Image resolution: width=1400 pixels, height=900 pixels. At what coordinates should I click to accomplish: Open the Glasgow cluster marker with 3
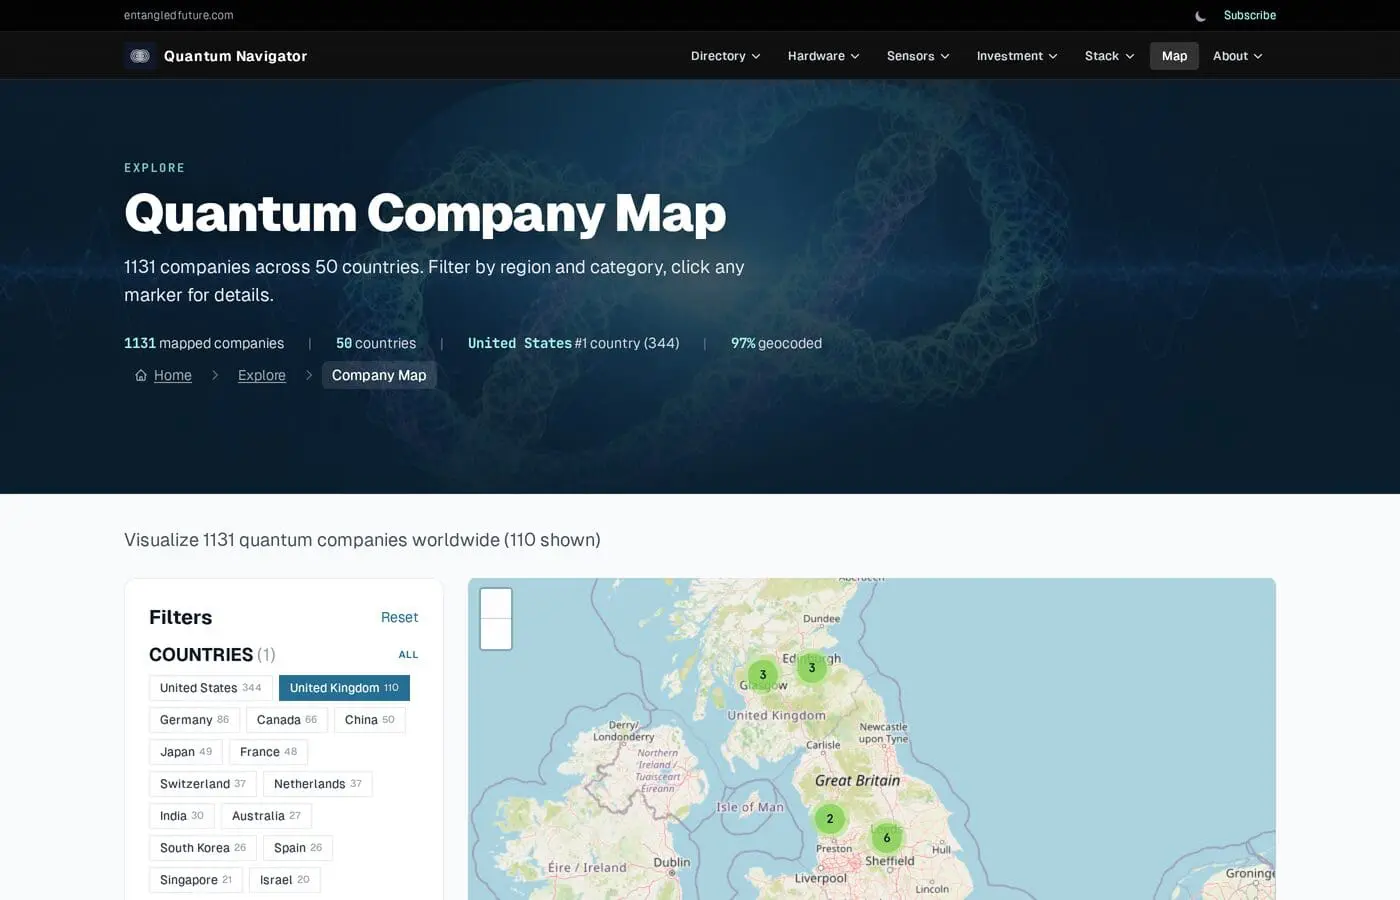tap(763, 675)
